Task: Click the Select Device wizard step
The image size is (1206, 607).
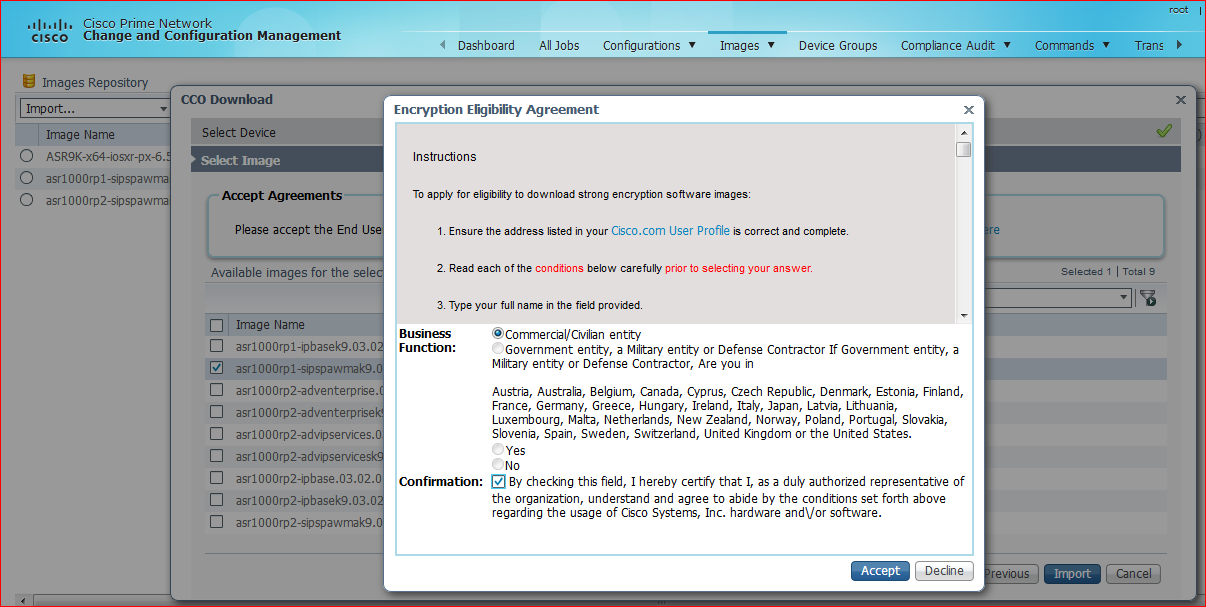Action: [x=238, y=132]
